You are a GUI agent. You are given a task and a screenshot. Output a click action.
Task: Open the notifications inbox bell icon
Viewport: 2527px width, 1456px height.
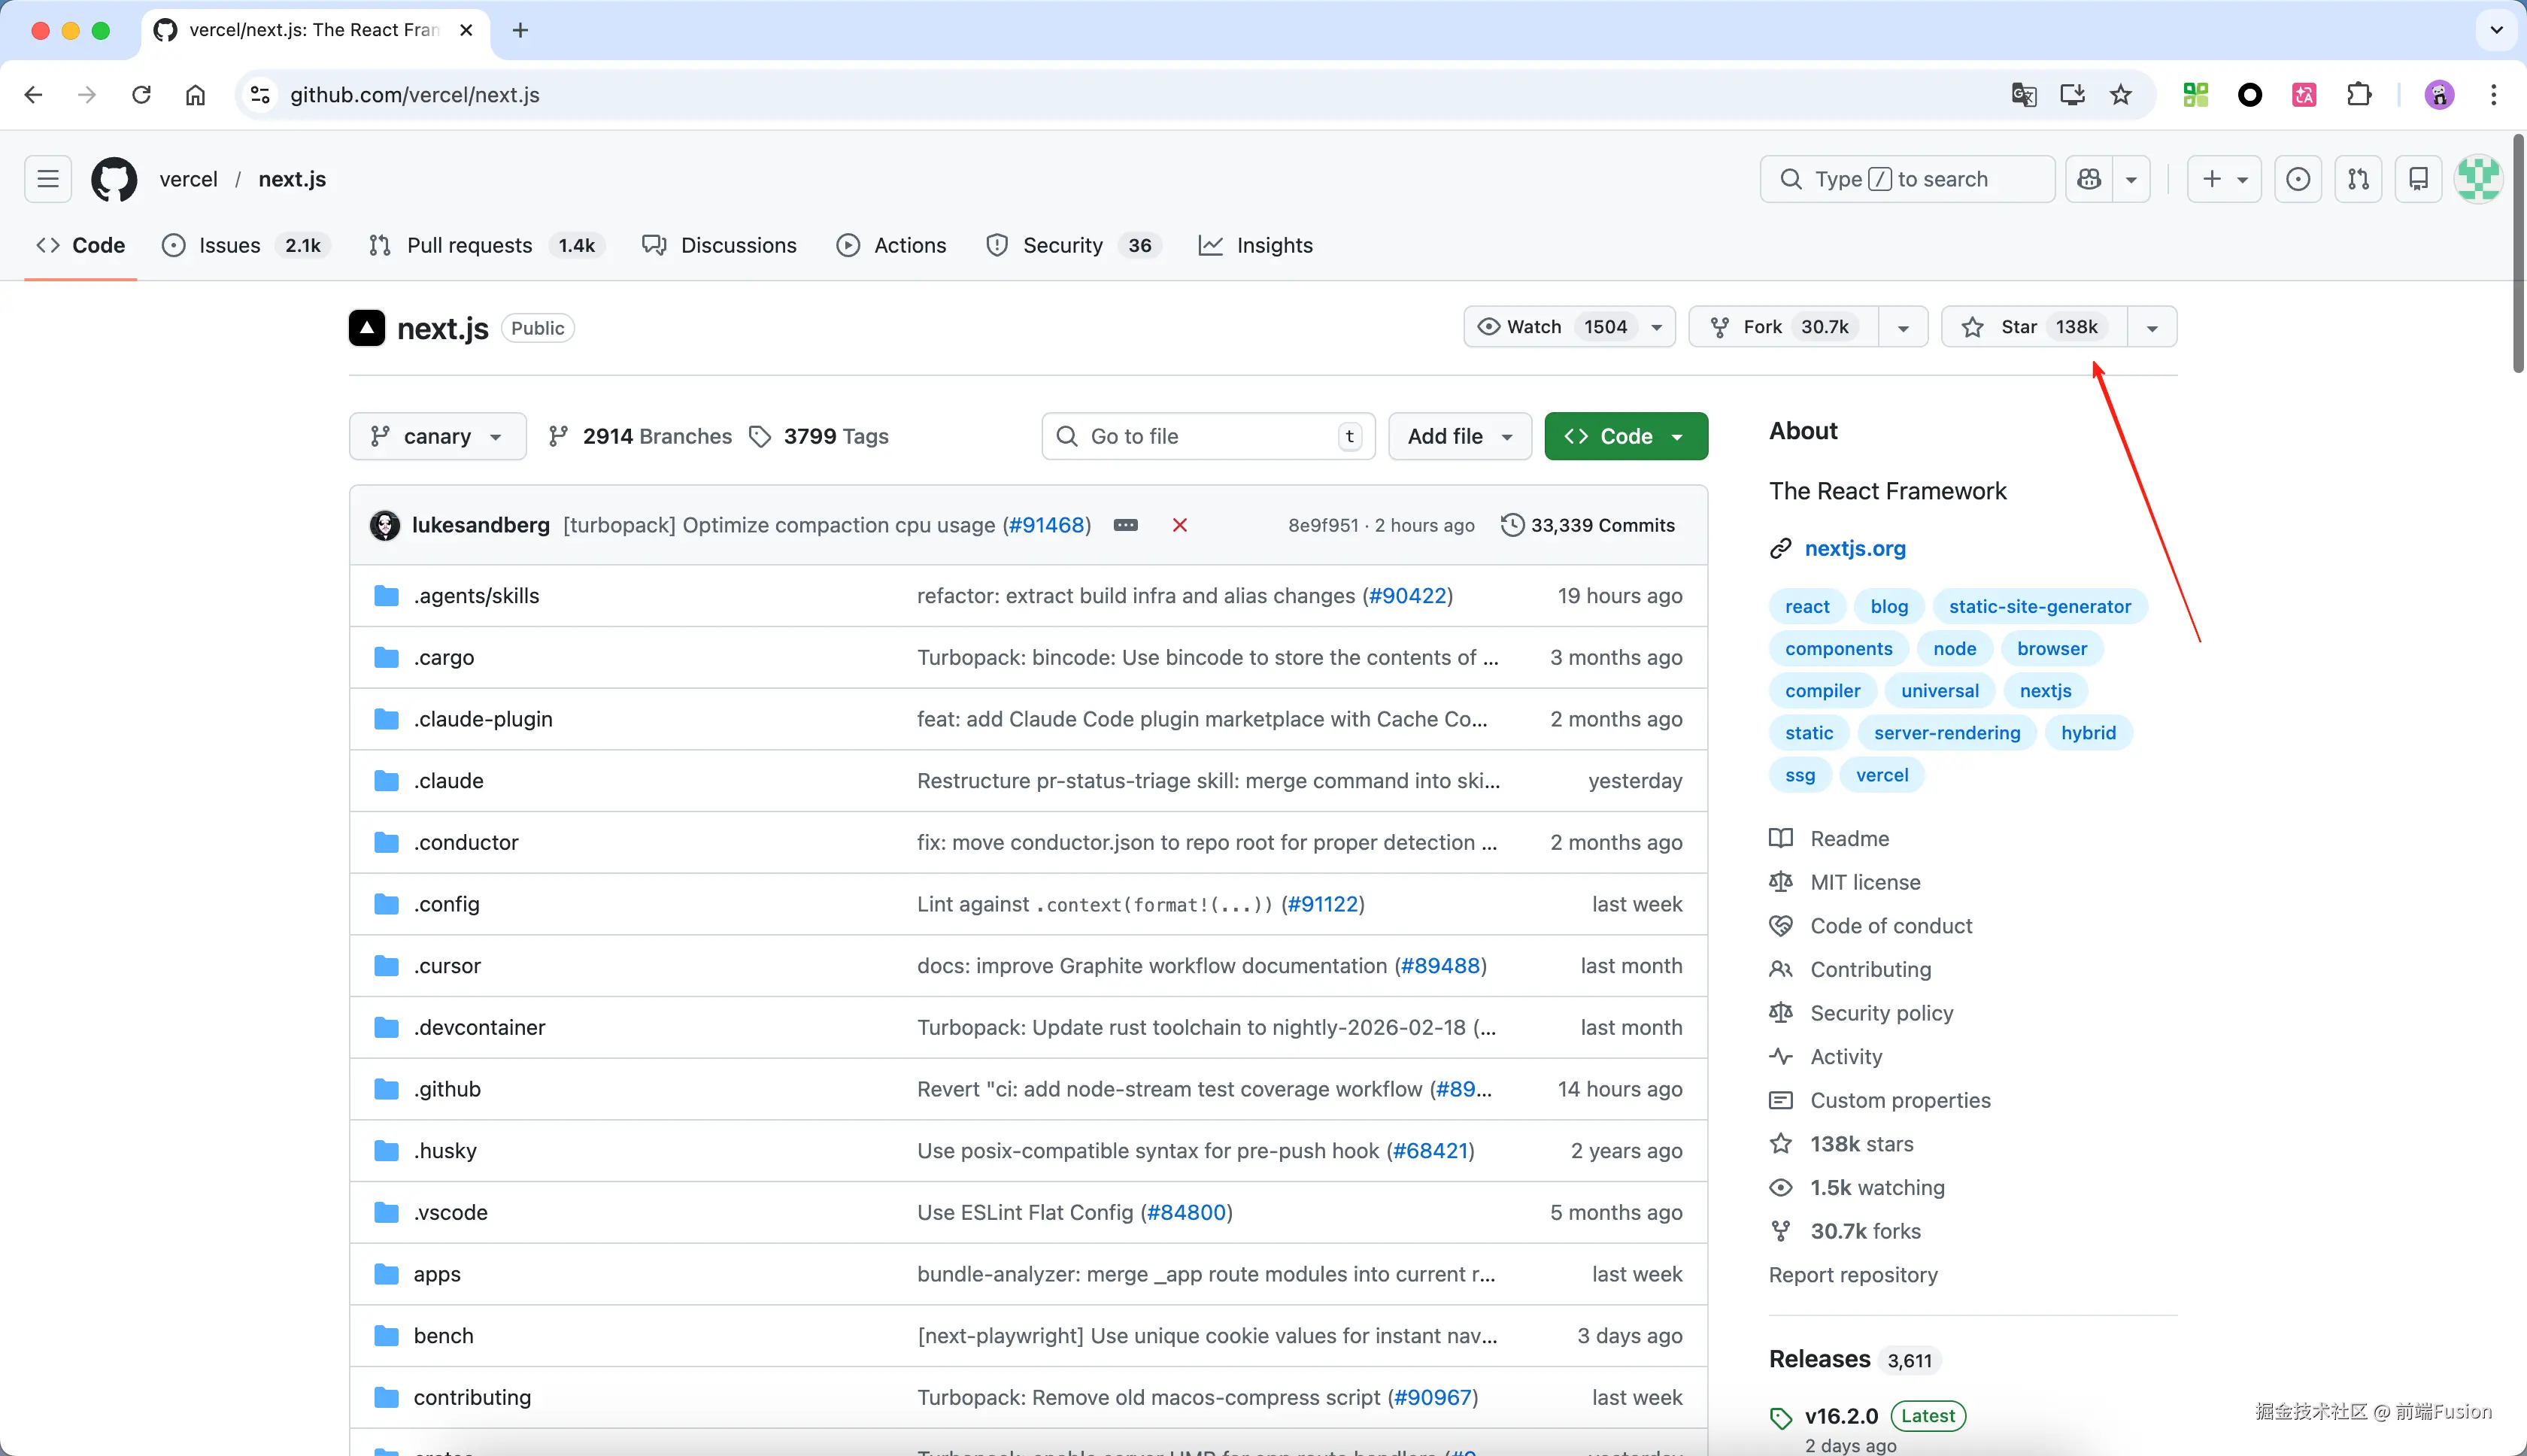[2418, 178]
